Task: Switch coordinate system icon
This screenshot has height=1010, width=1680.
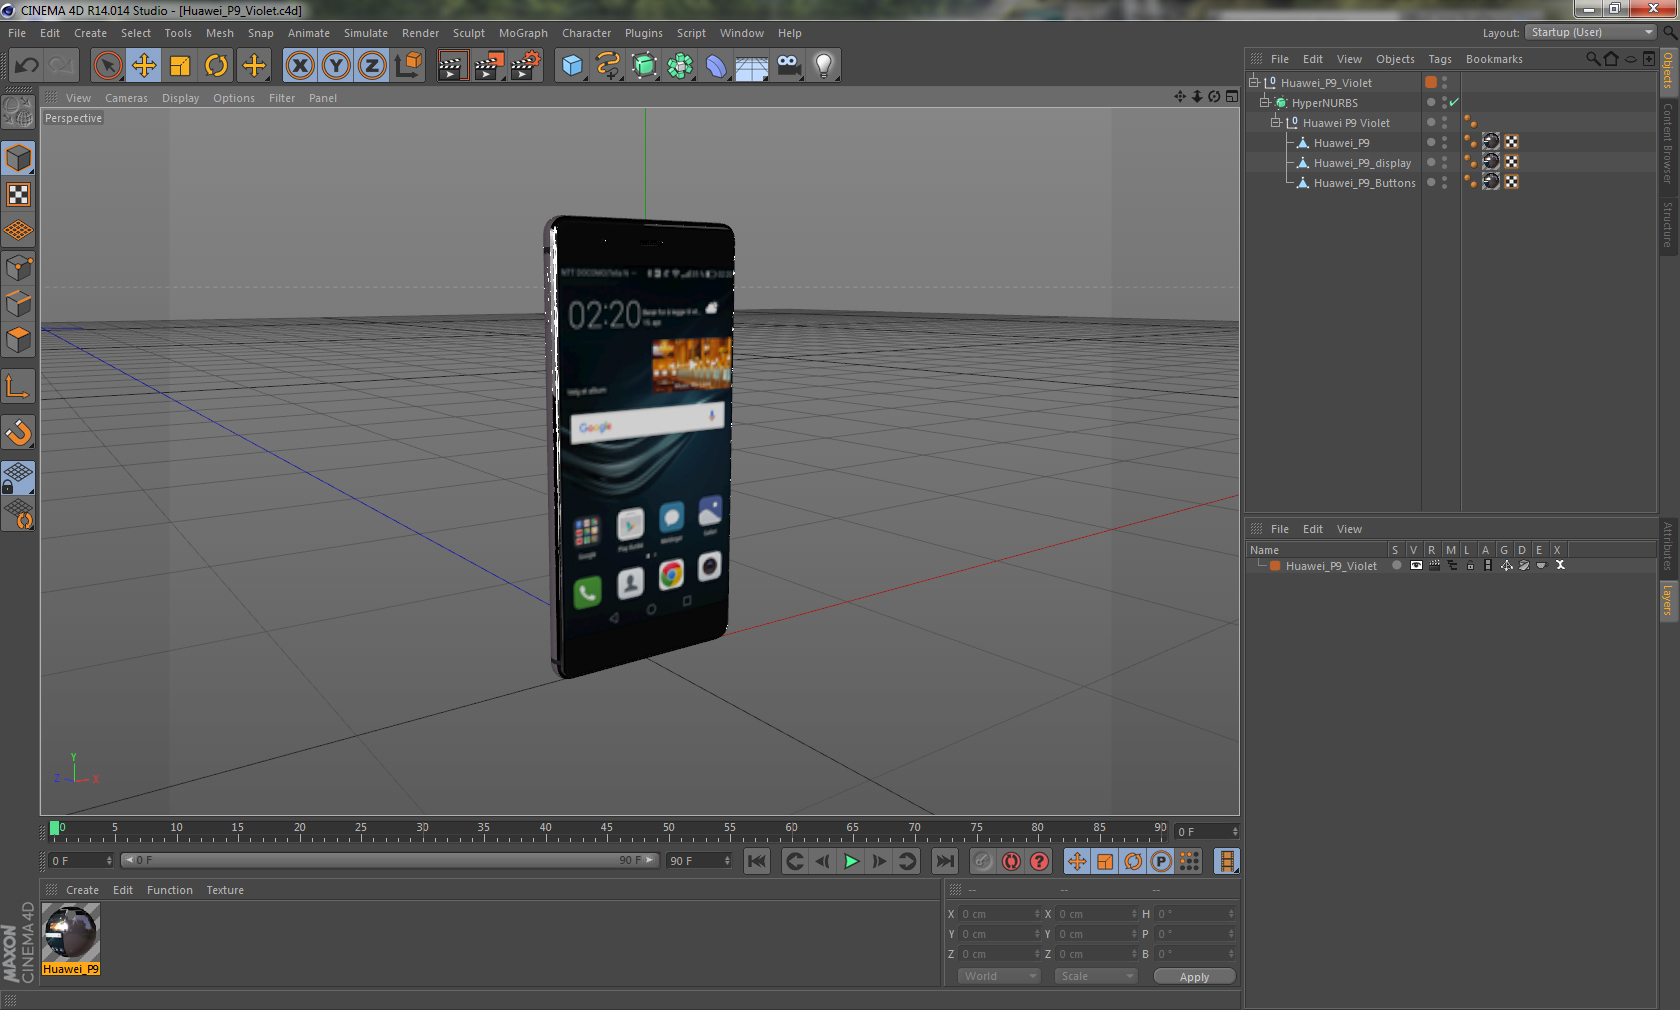Action: 408,66
